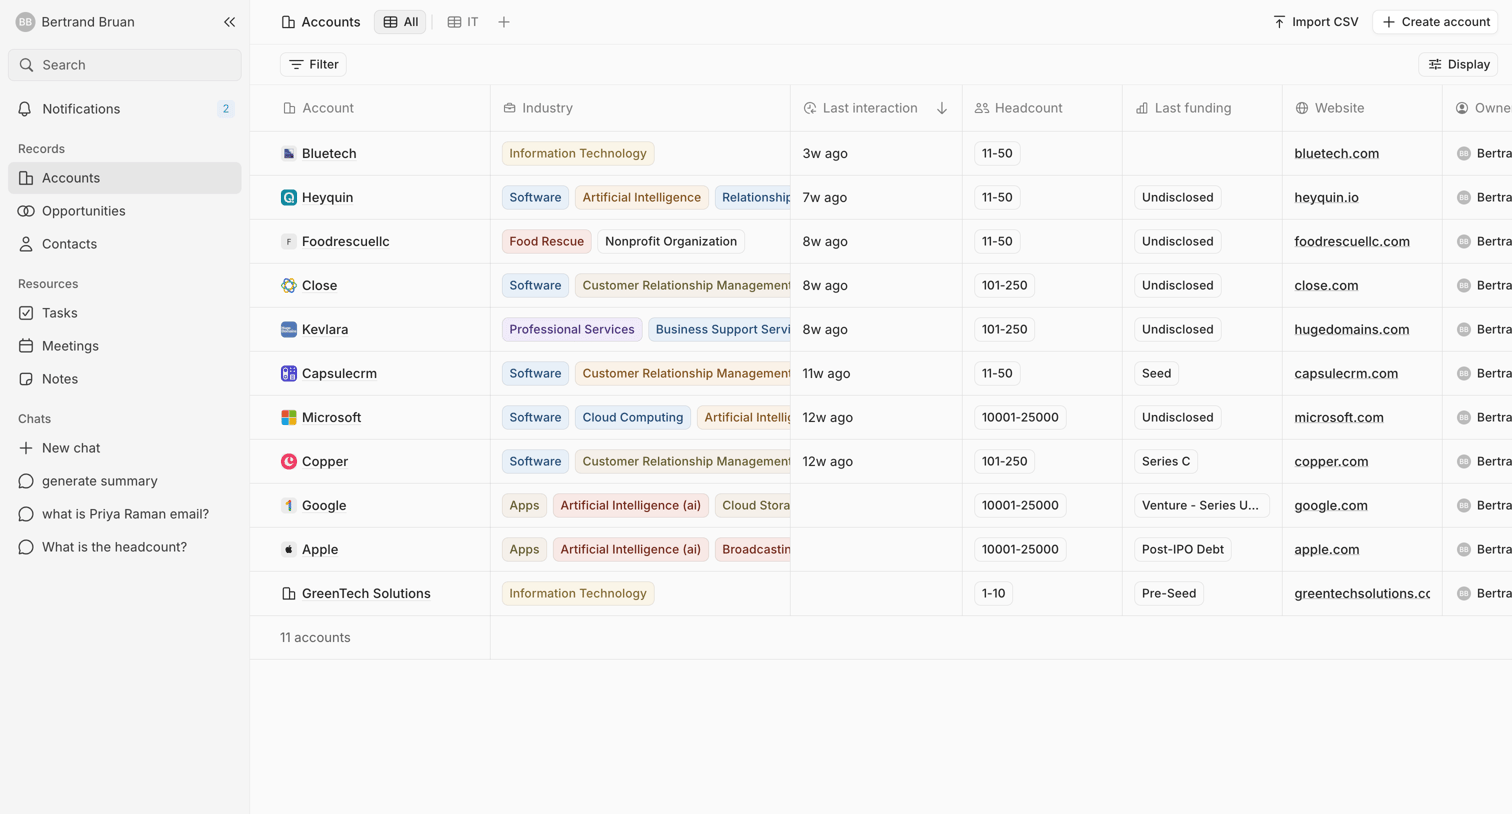1512x814 pixels.
Task: Open the bluetech.com website link
Action: click(1336, 153)
